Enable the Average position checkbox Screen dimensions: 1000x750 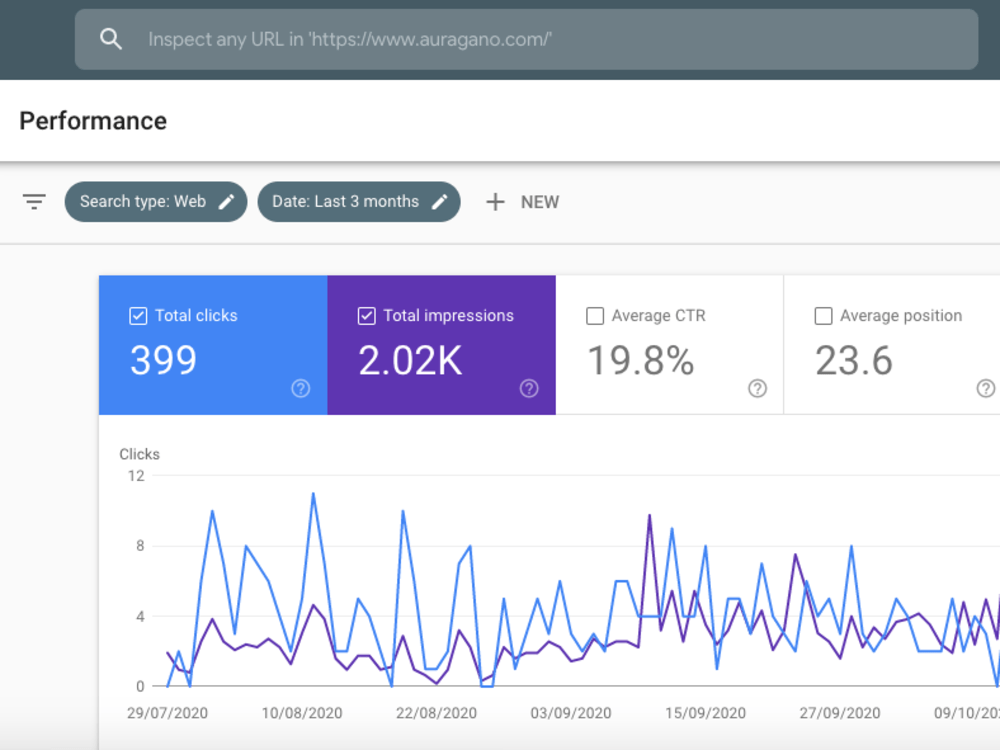pos(823,316)
